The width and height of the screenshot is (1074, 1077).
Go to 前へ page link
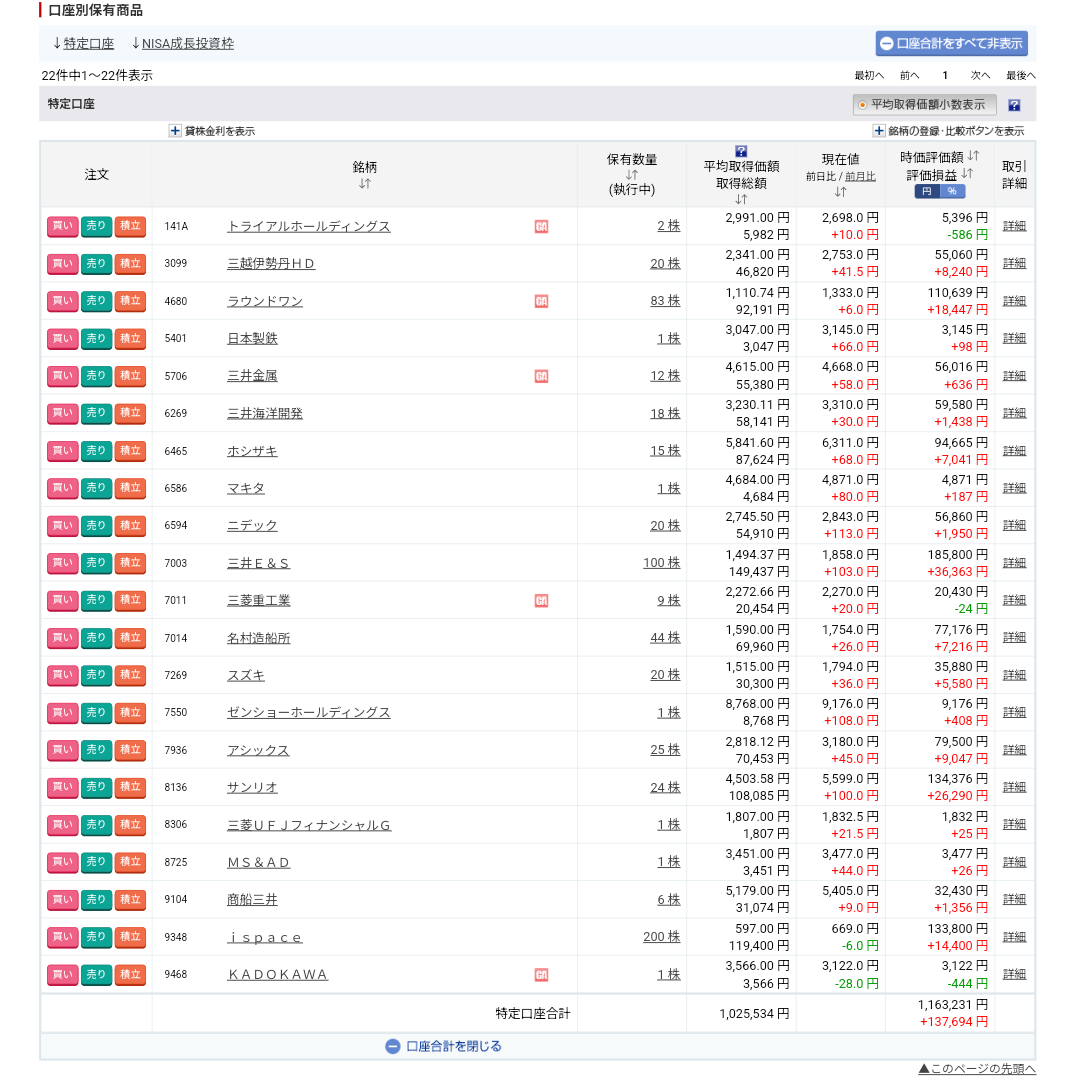[x=909, y=76]
